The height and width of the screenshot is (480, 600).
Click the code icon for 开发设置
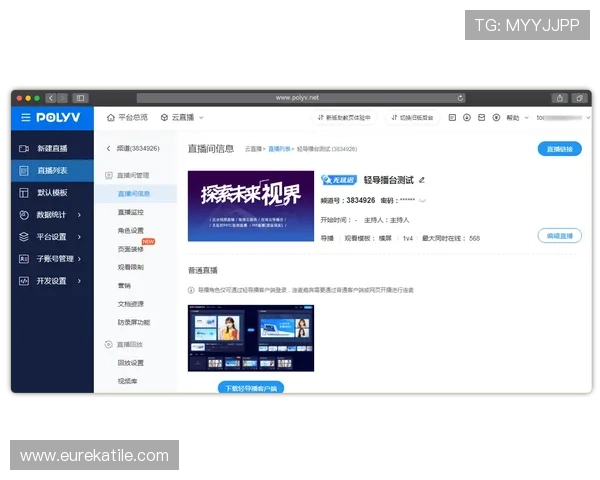[24, 281]
